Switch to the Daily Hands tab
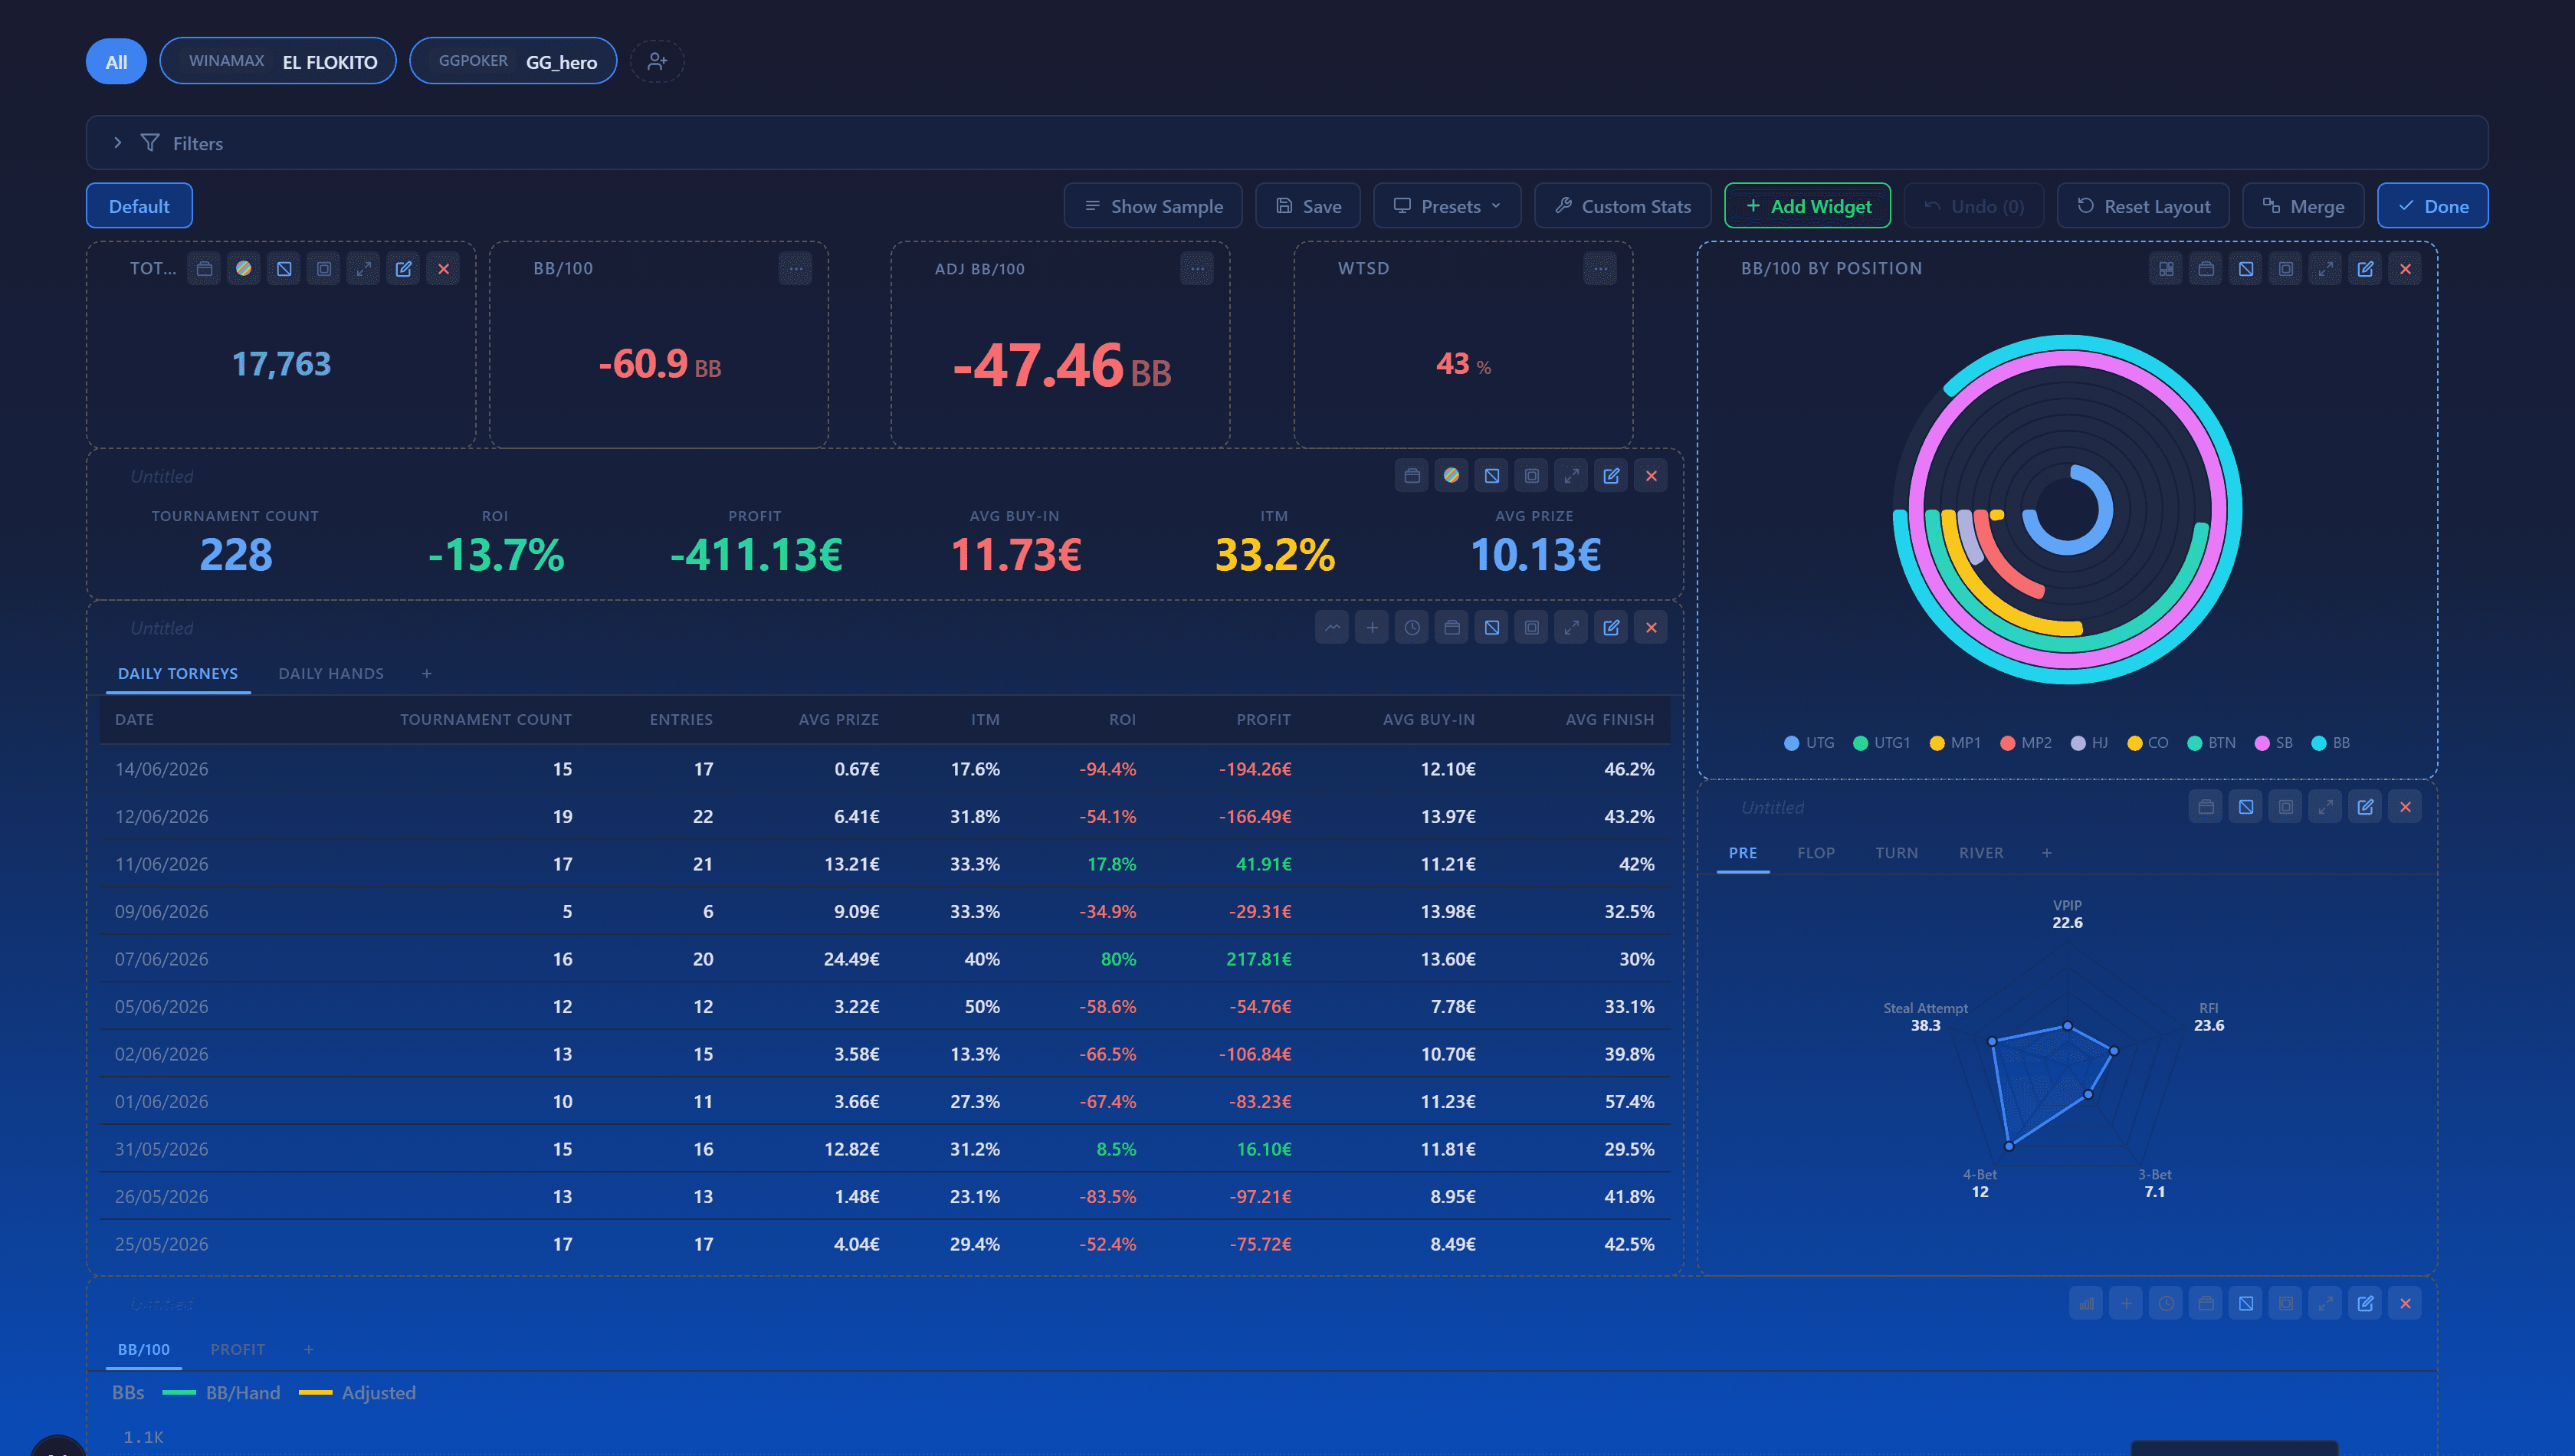The width and height of the screenshot is (2575, 1456). (331, 674)
